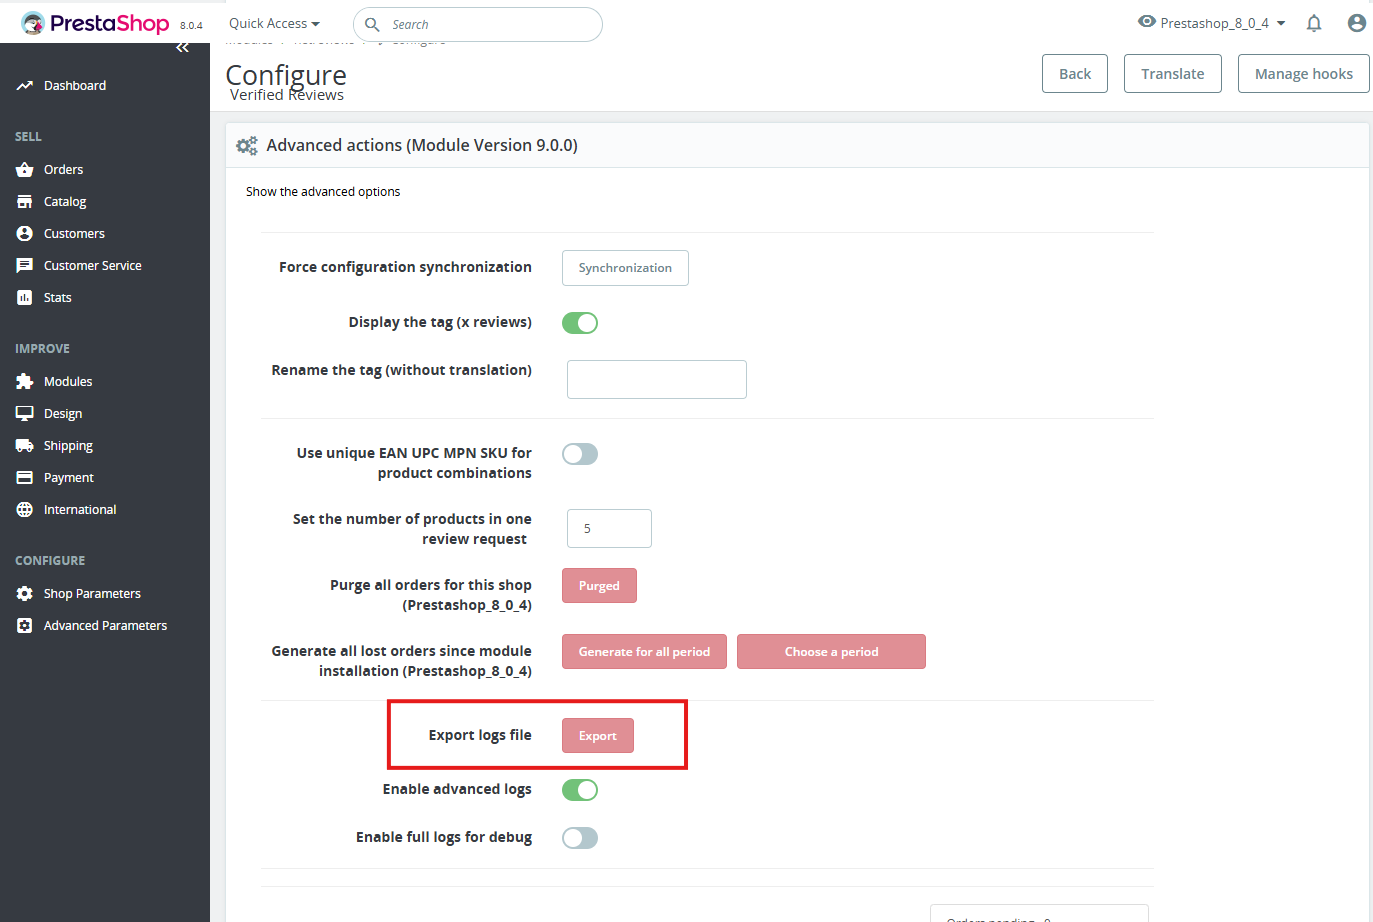
Task: Click the Synchronization button
Action: coord(625,268)
